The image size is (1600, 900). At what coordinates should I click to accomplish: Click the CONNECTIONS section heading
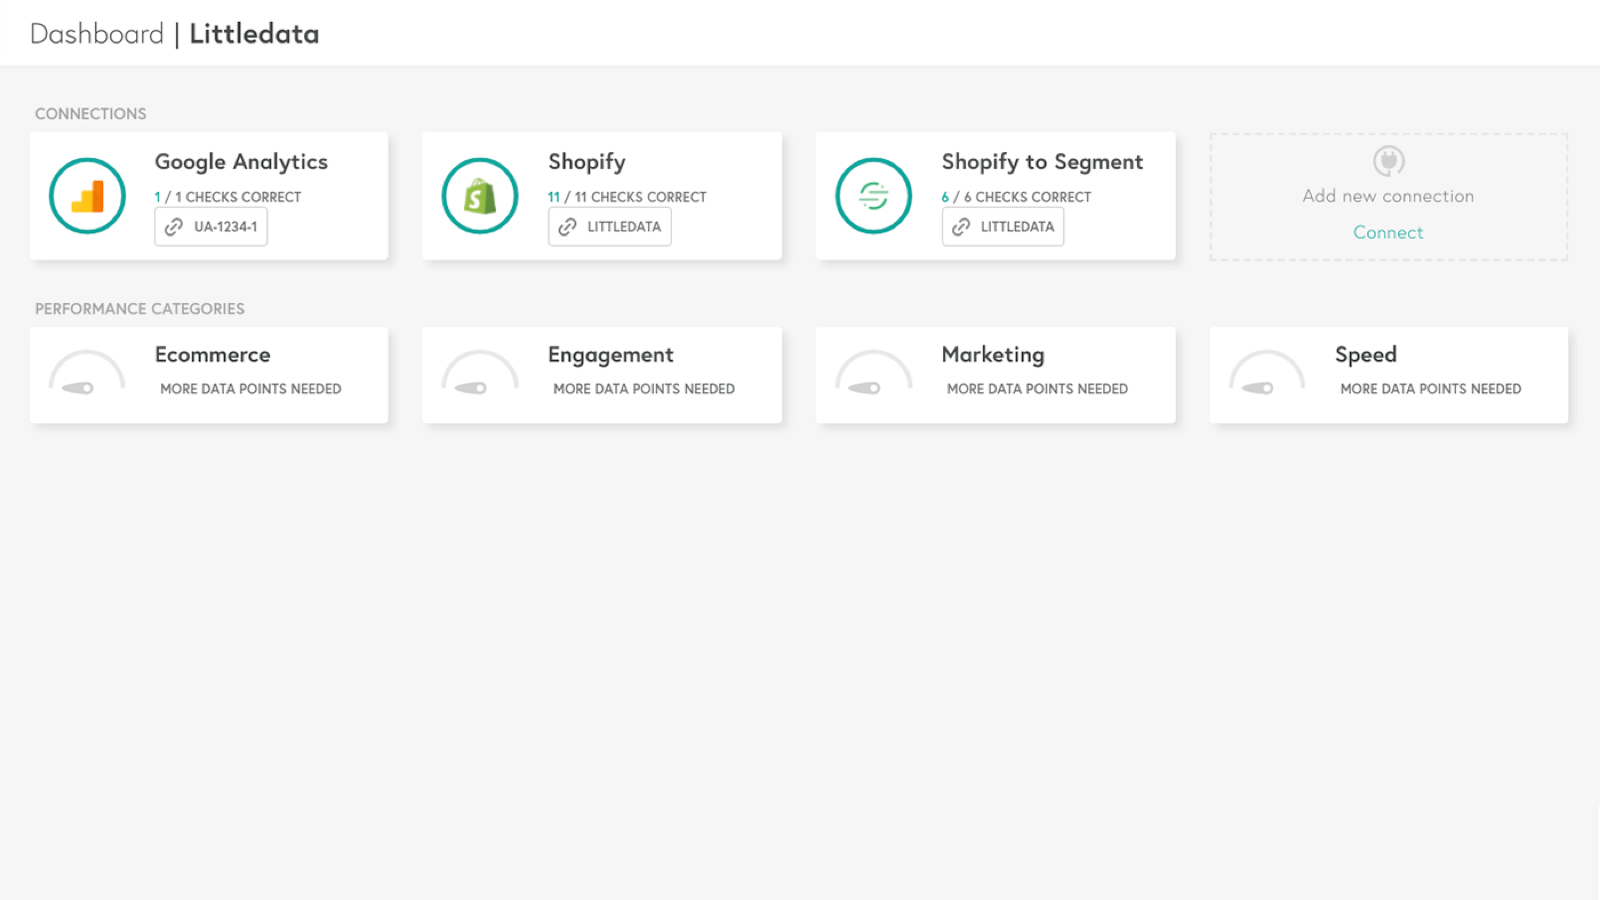tap(91, 114)
